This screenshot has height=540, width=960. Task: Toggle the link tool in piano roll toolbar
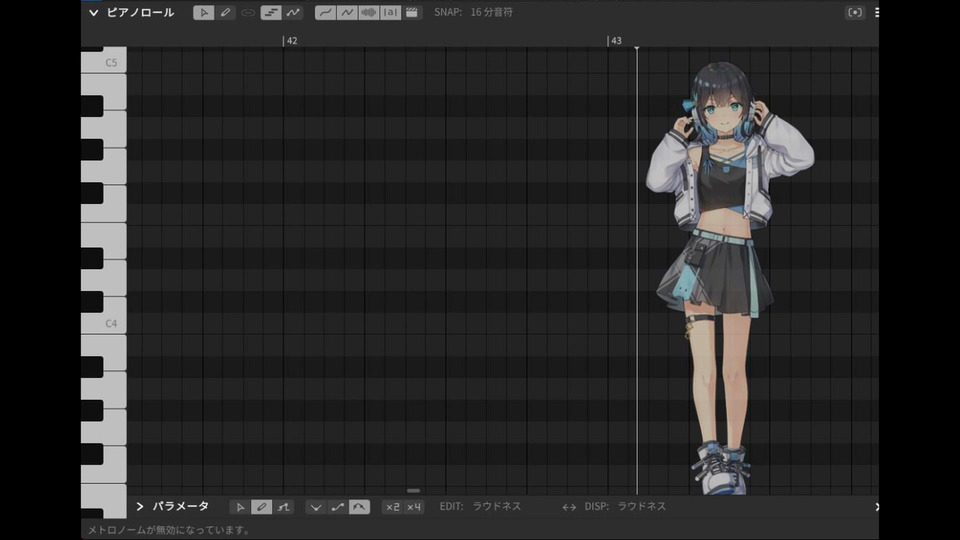[x=247, y=12]
